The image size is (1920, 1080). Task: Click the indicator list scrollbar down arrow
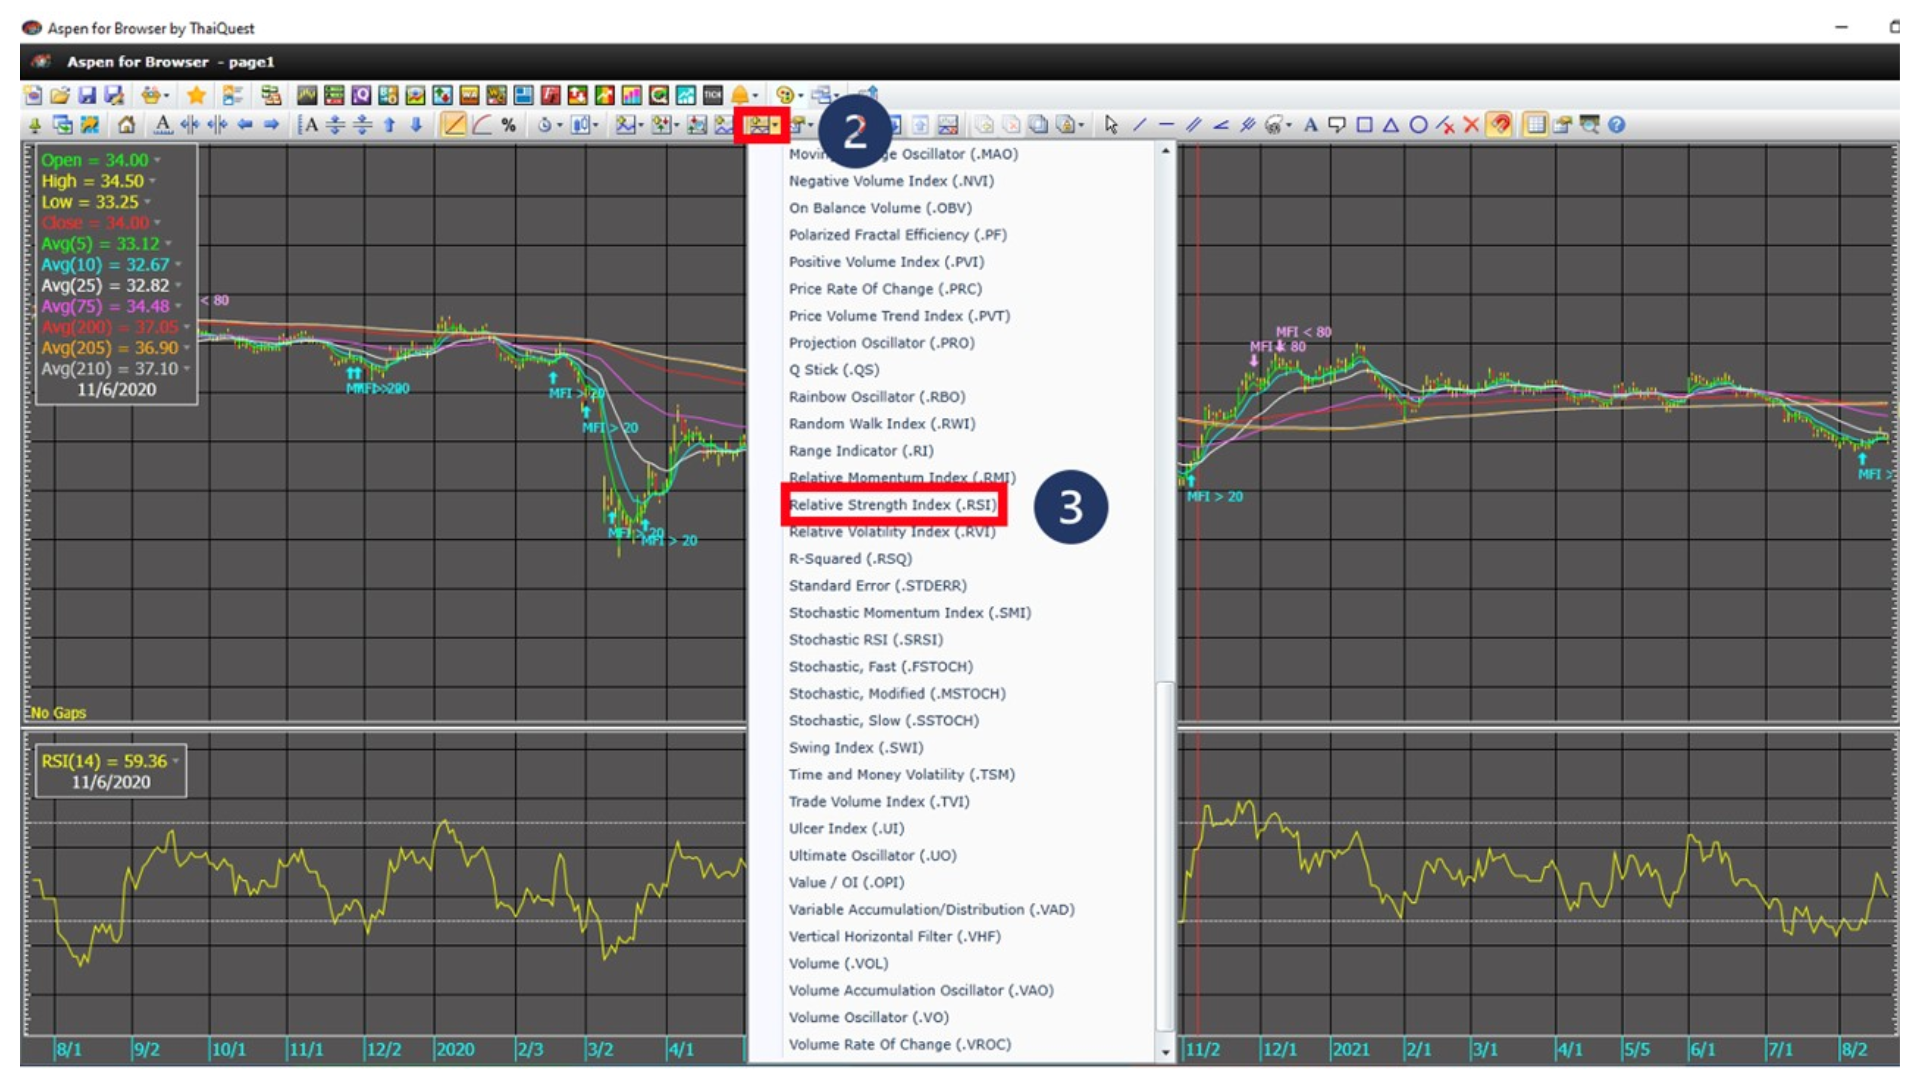coord(1163,1051)
